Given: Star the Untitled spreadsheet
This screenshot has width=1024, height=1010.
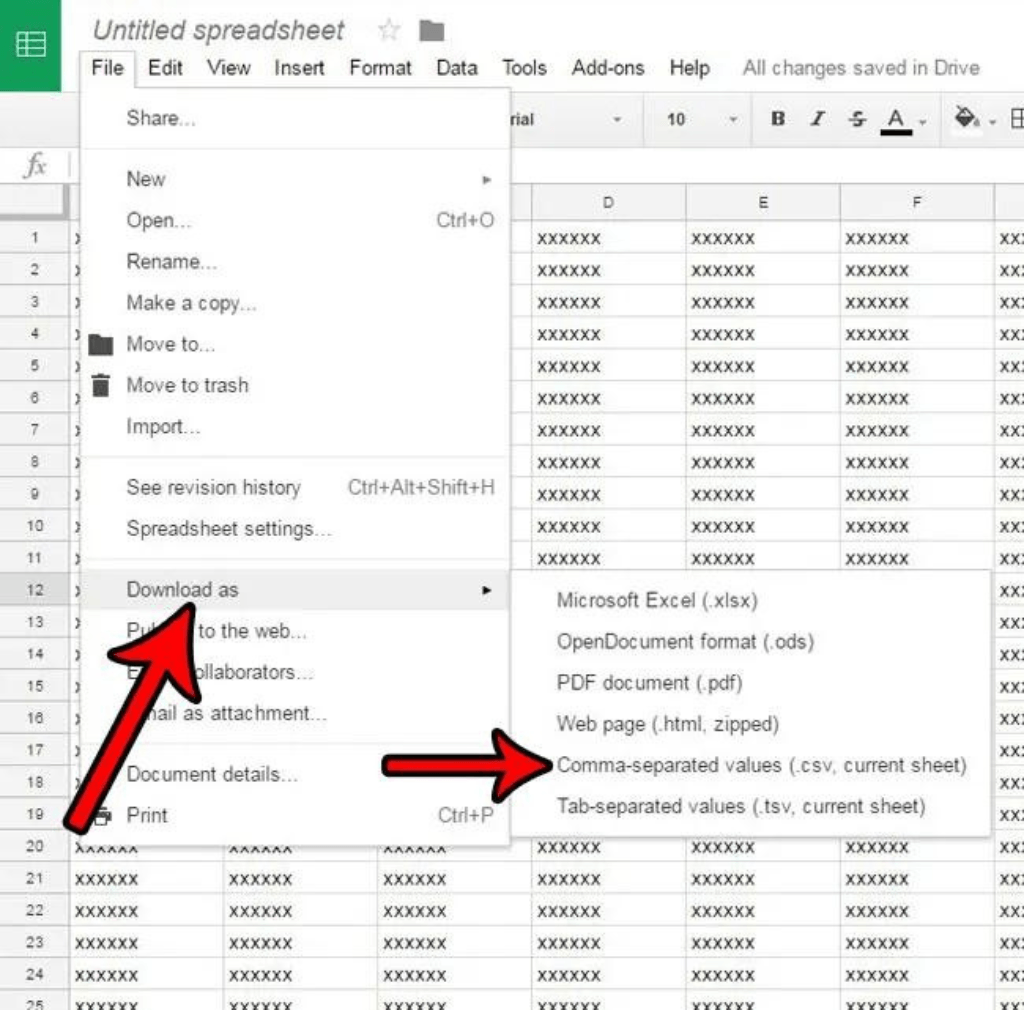Looking at the screenshot, I should click(388, 31).
